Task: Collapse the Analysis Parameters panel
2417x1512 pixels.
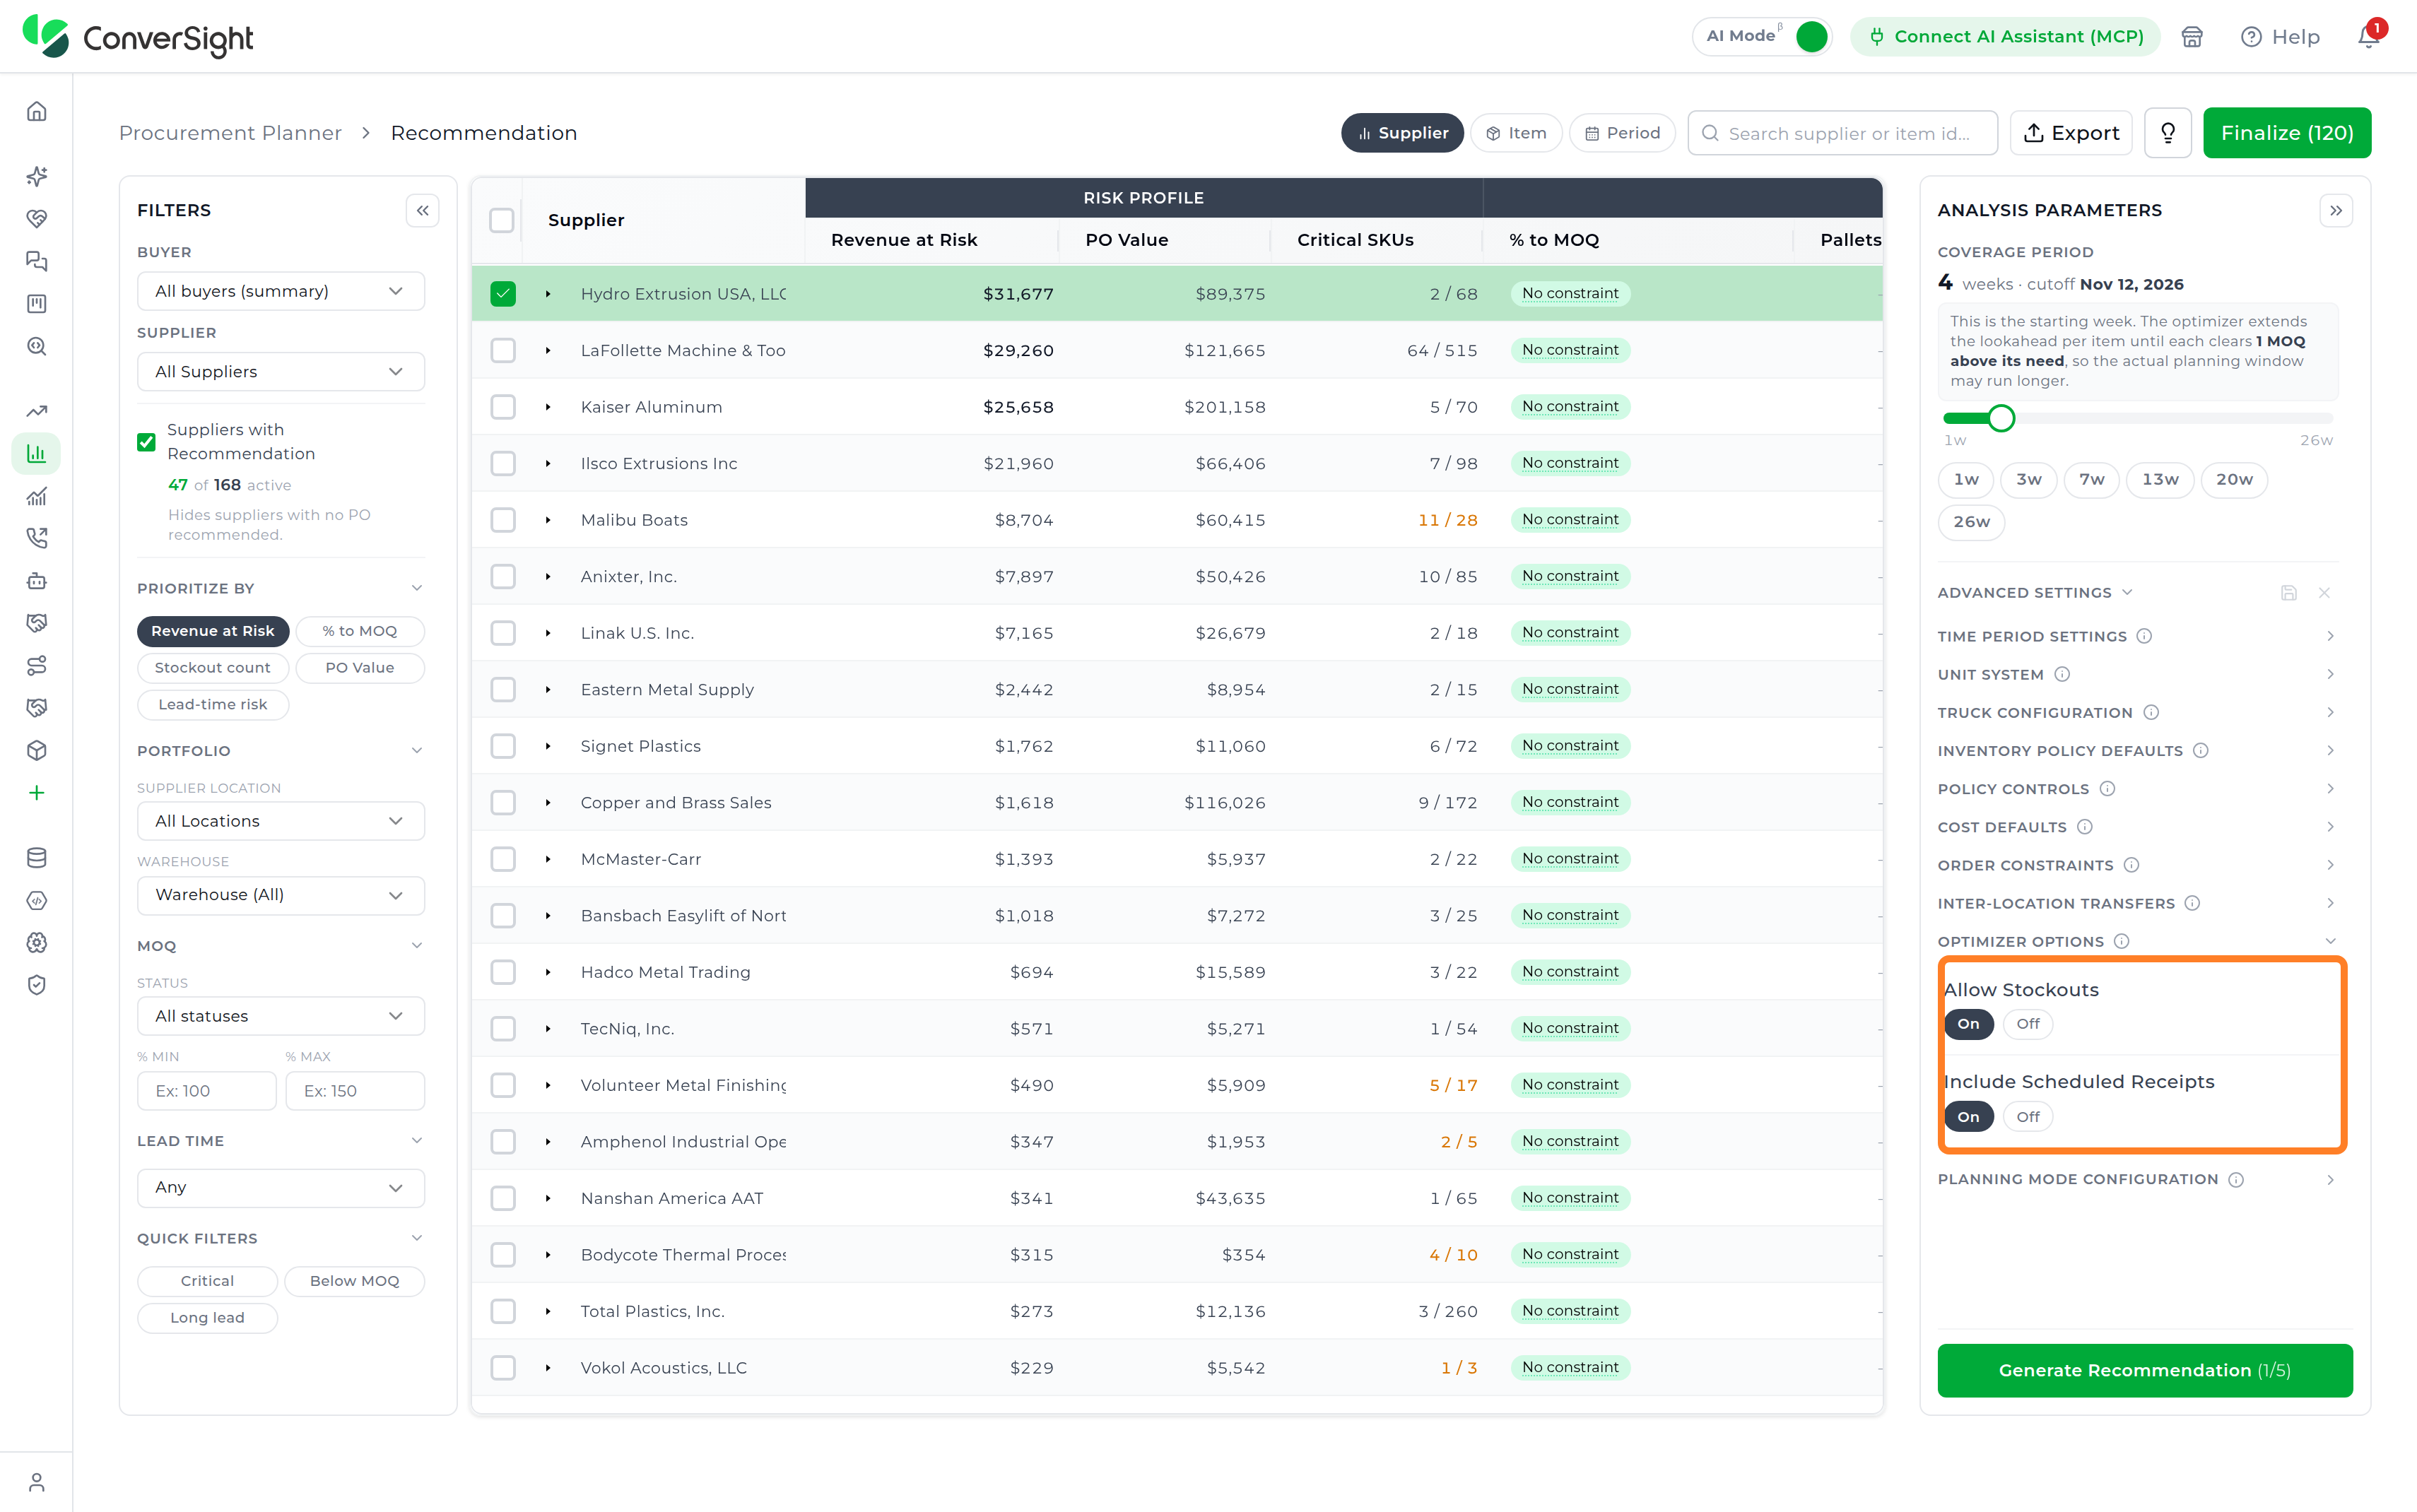Action: click(2336, 210)
